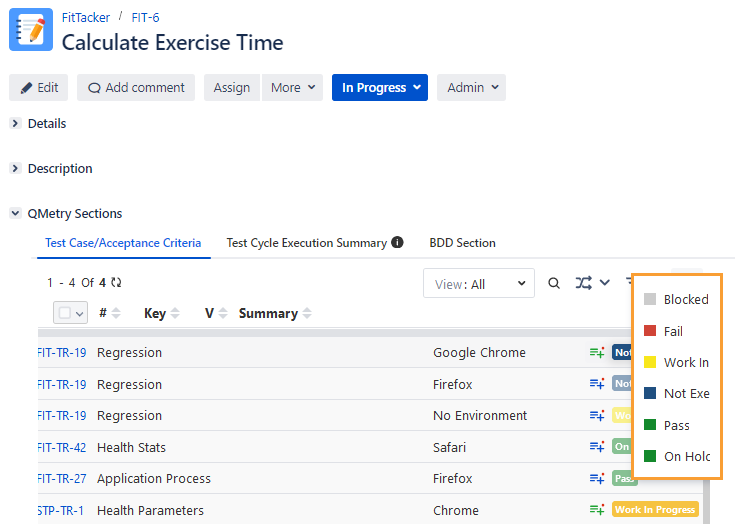
Task: Open Work In Progress status for Health Parameters
Action: pyautogui.click(x=655, y=509)
